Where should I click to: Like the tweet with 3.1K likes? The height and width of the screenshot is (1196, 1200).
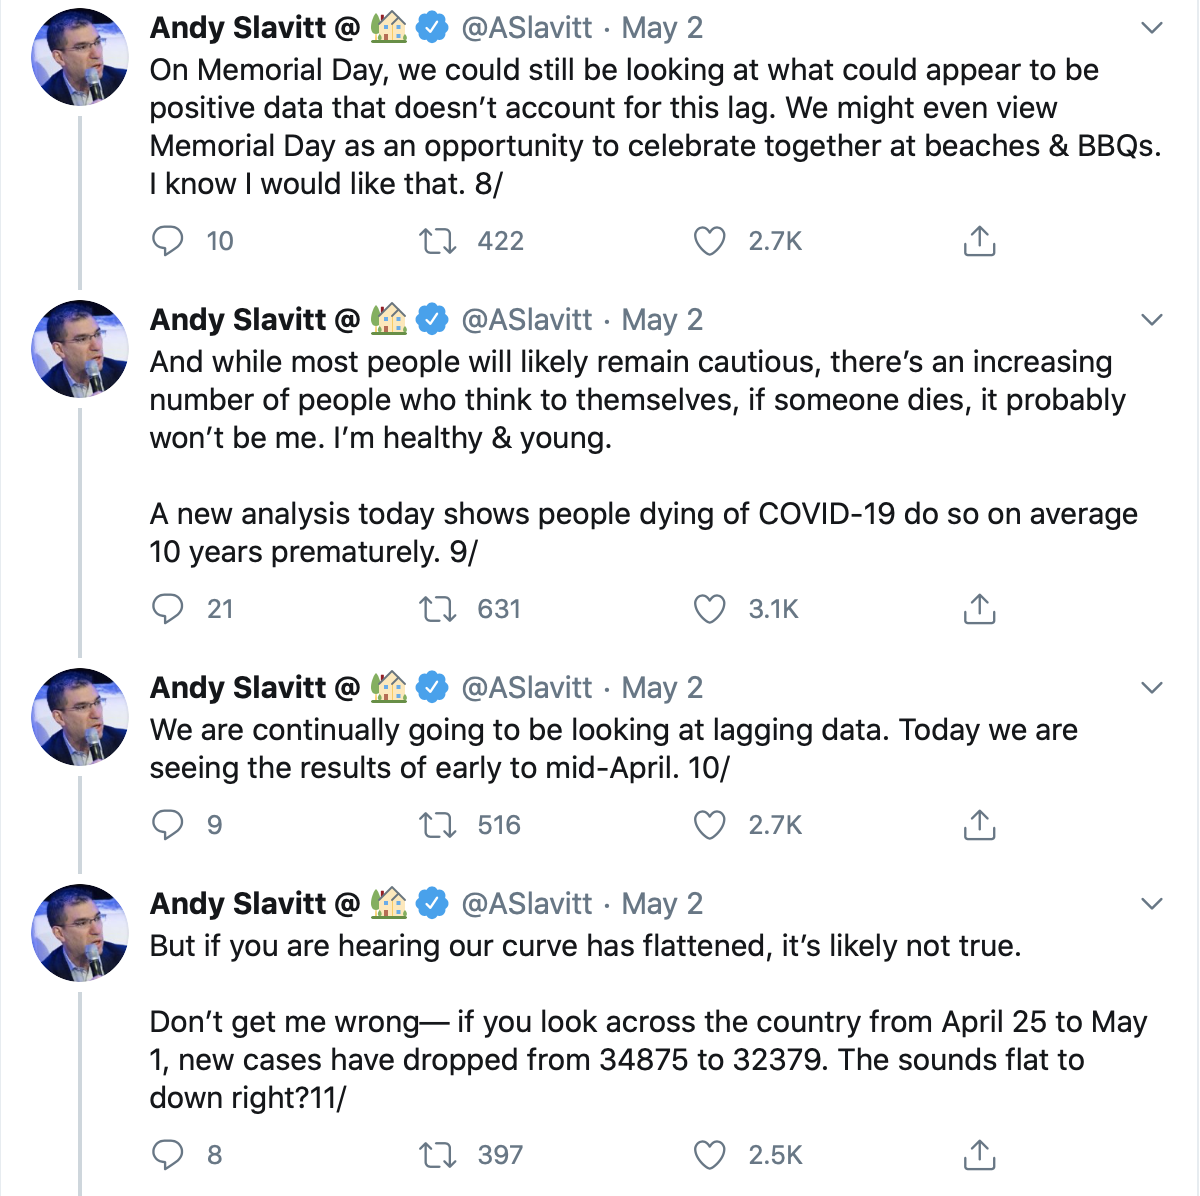point(709,609)
